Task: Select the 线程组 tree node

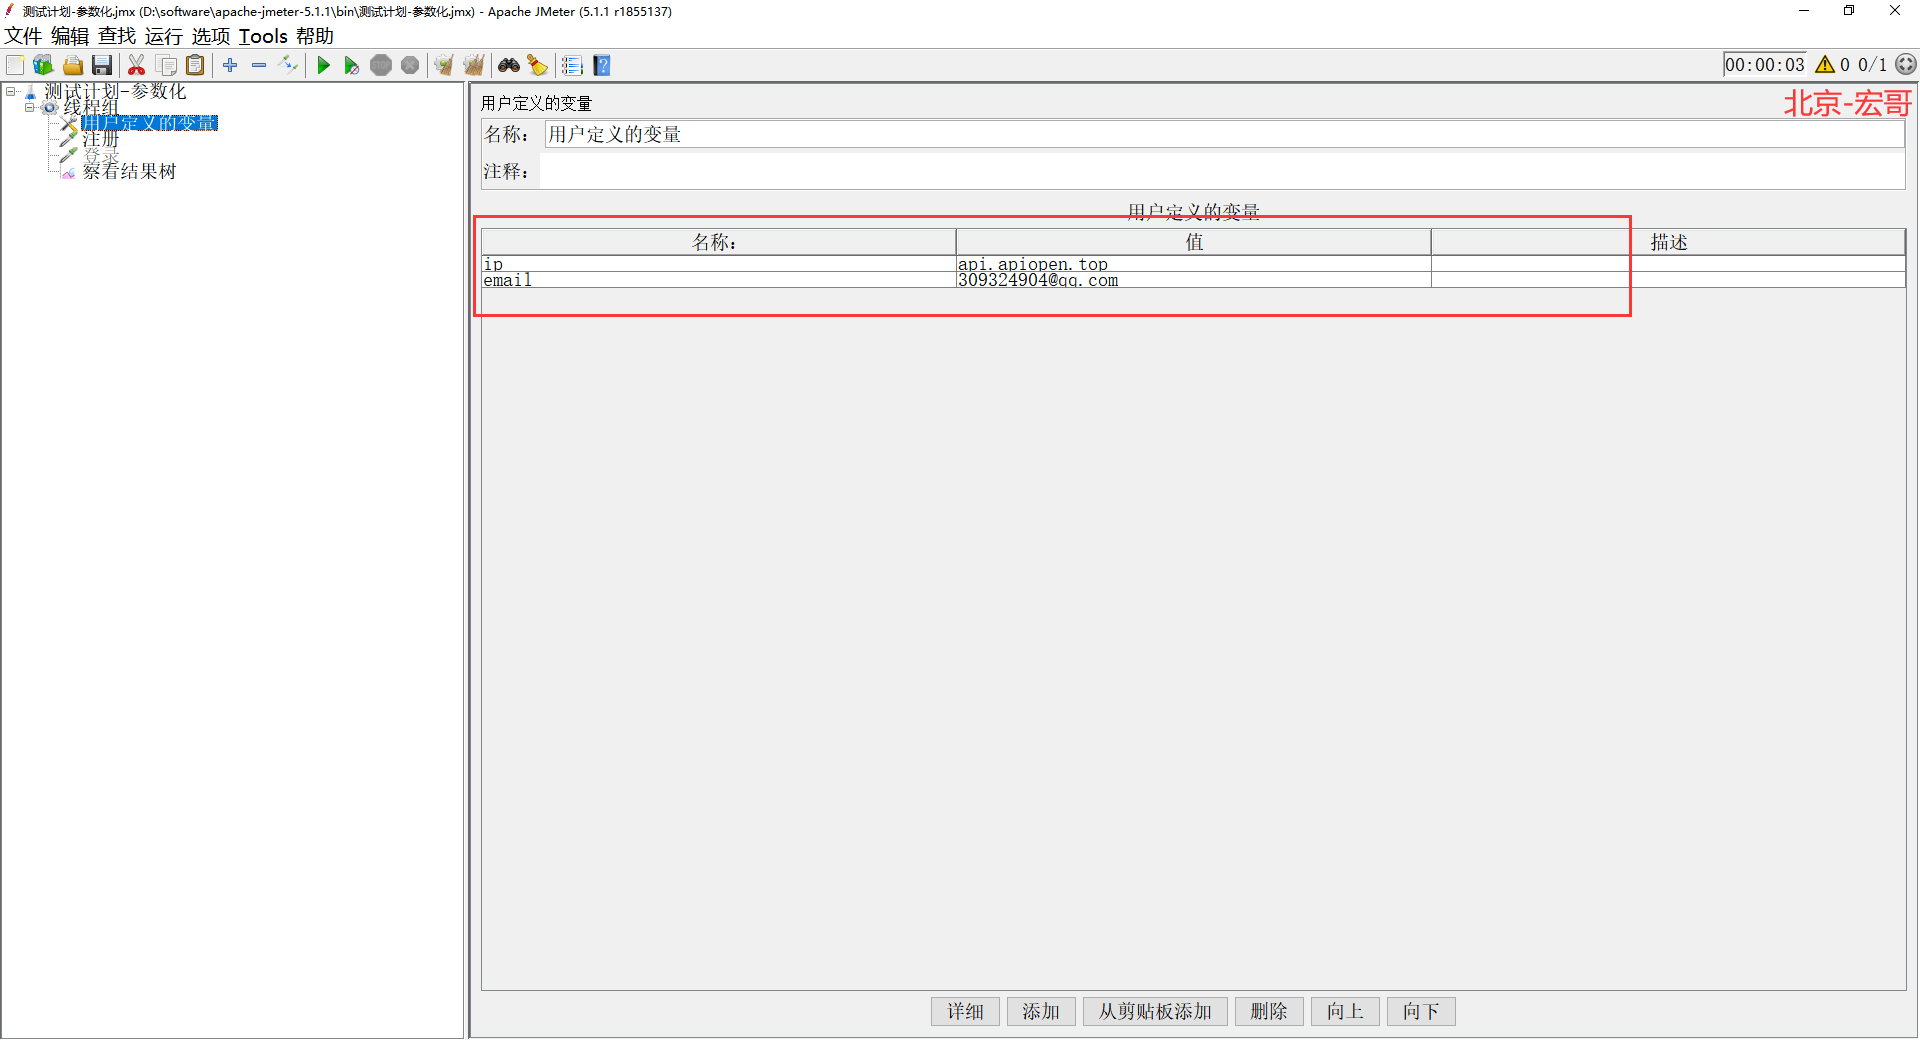Action: pos(91,107)
